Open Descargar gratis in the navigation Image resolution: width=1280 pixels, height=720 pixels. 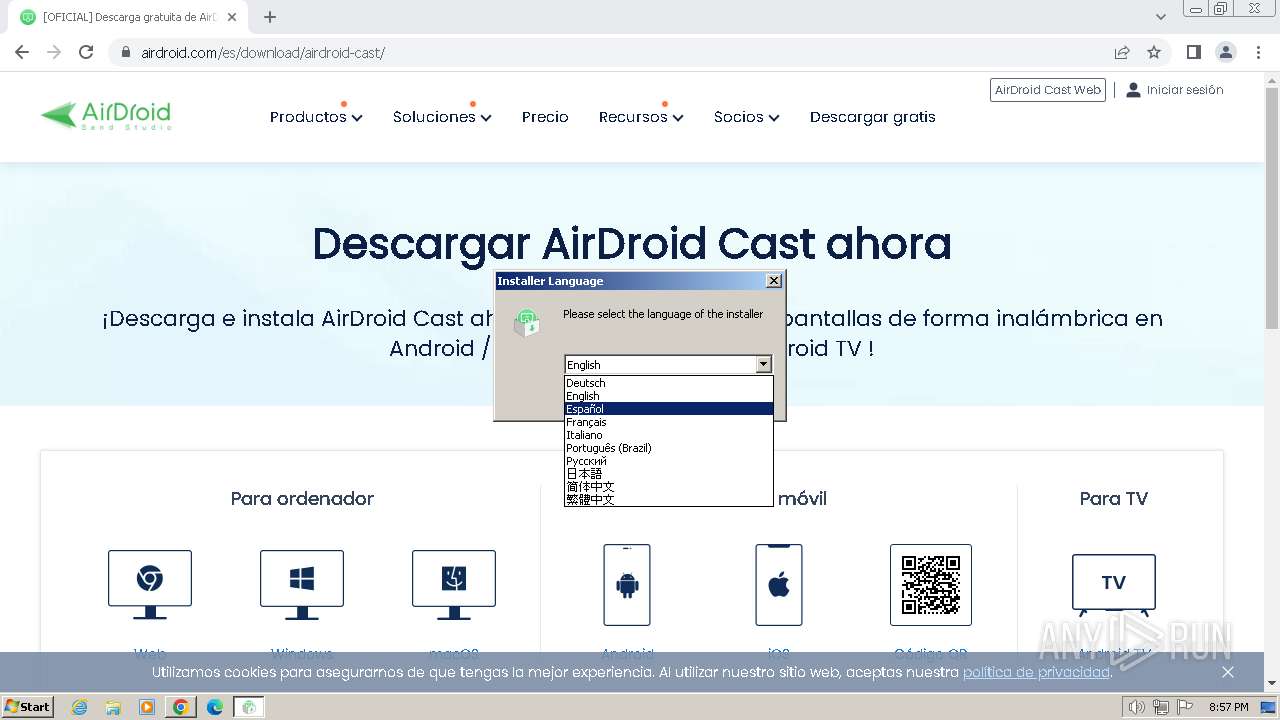(x=873, y=117)
